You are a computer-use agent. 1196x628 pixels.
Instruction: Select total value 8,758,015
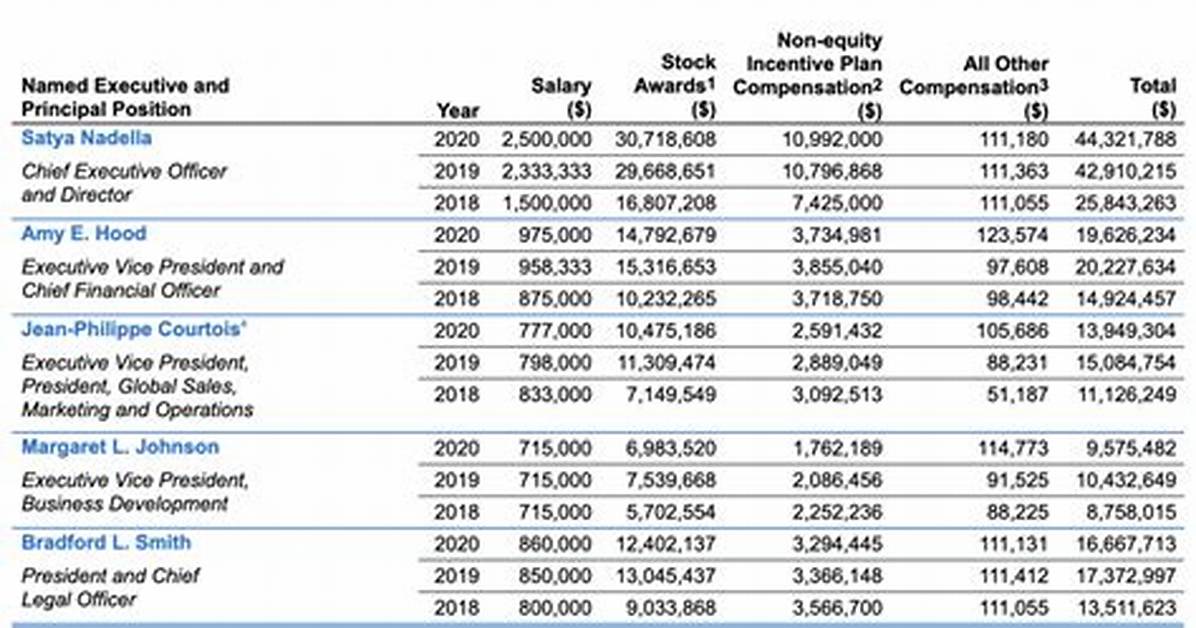tap(1131, 512)
